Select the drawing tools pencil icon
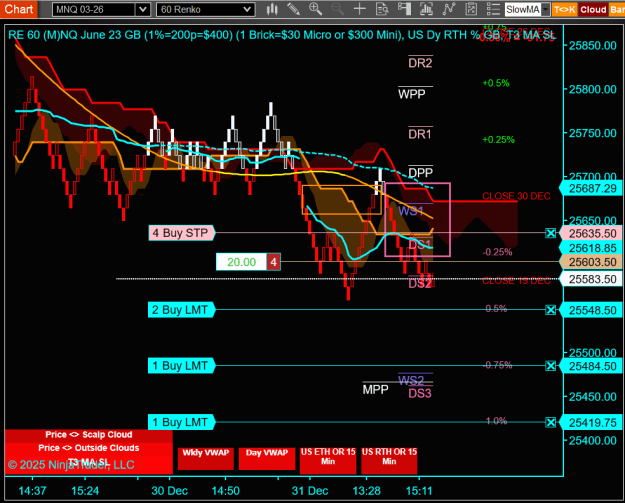Viewport: 625px width, 503px height. pos(293,9)
